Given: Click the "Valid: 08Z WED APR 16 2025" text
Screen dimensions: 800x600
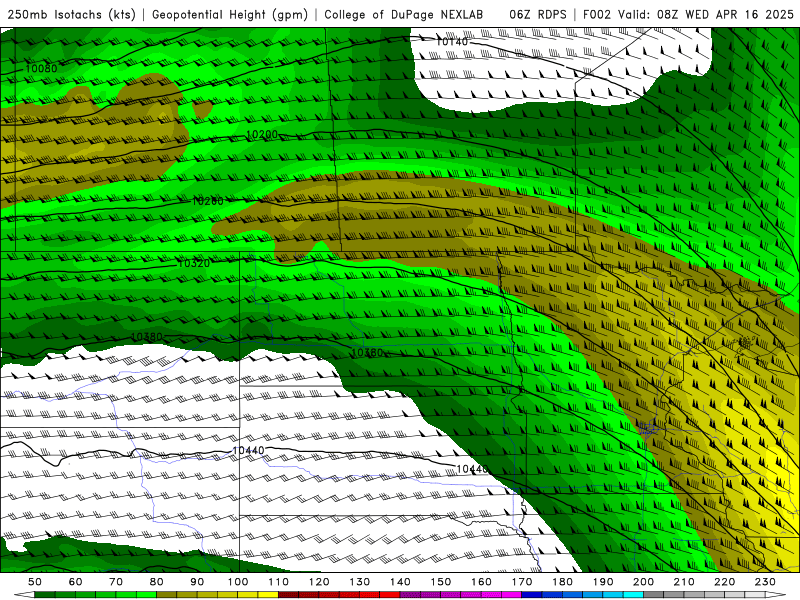Looking at the screenshot, I should click(706, 15).
